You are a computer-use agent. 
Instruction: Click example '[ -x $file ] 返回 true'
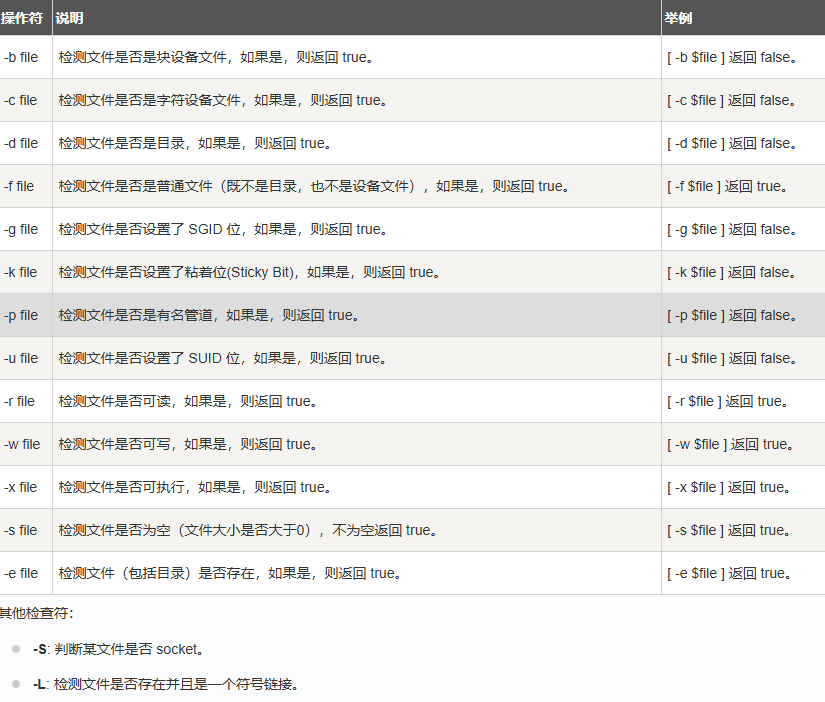pos(730,487)
